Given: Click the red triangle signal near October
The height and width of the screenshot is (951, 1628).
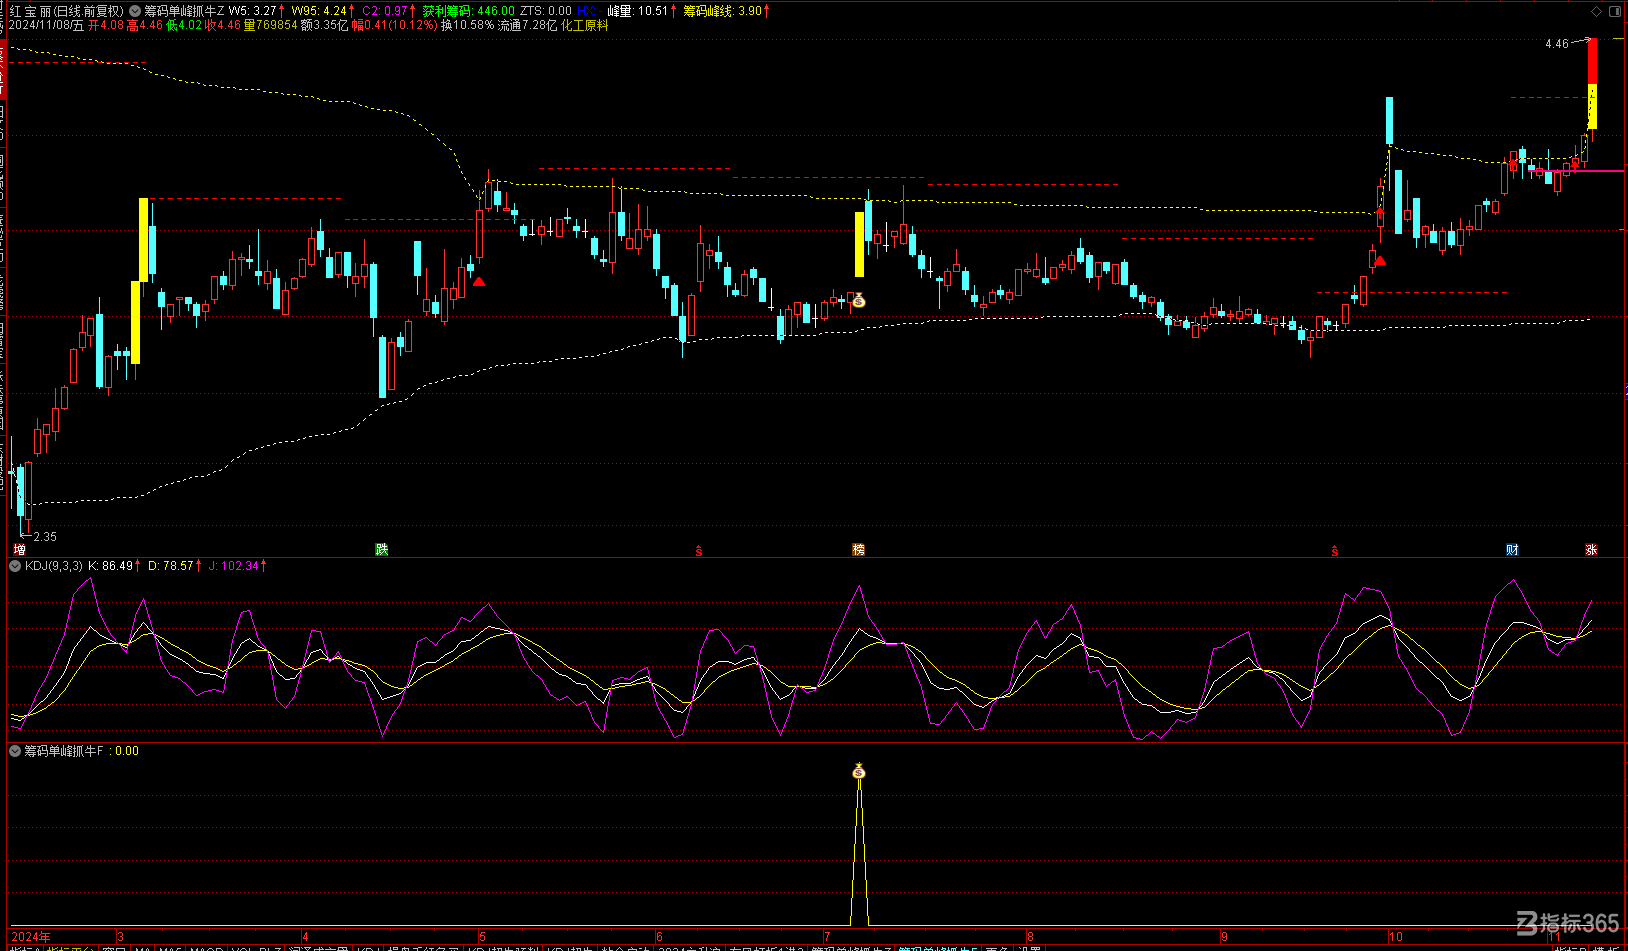Looking at the screenshot, I should point(1380,261).
